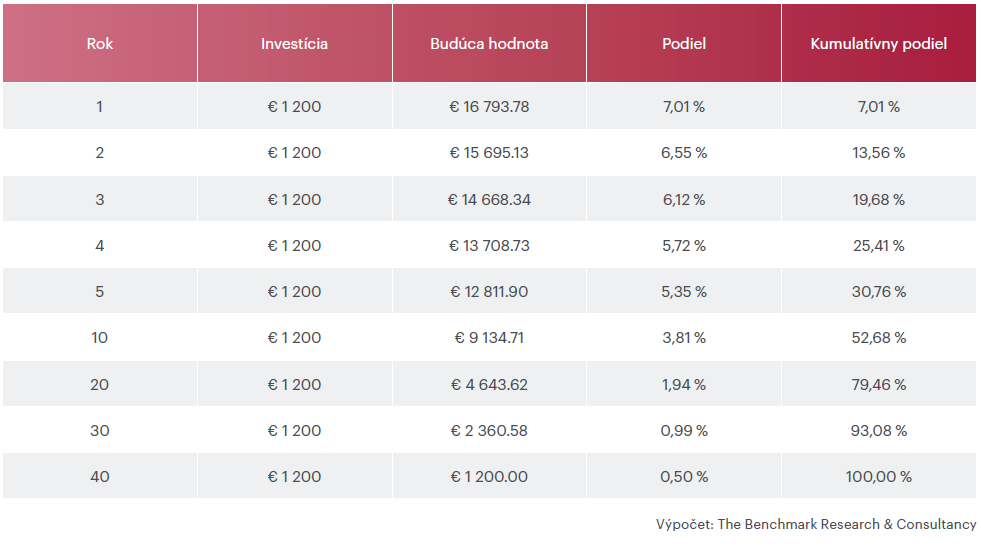Select the € 16 793.78 future value cell

489,106
